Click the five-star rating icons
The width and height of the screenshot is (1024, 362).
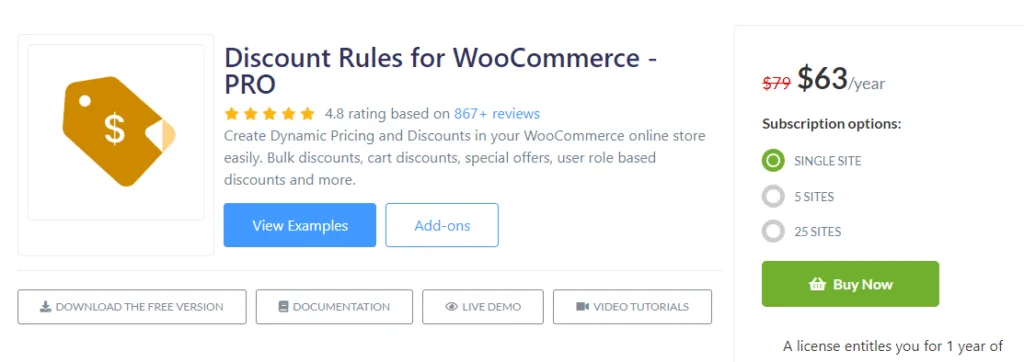269,114
